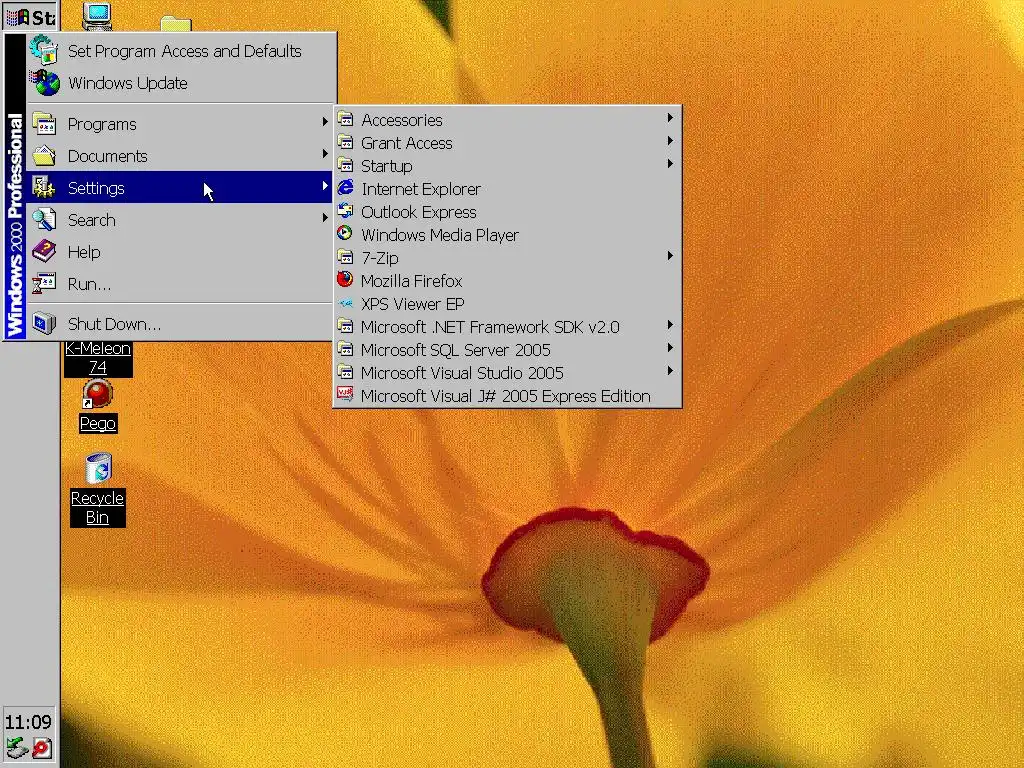The width and height of the screenshot is (1024, 768).
Task: Expand the Search submenu arrow
Action: coord(325,217)
